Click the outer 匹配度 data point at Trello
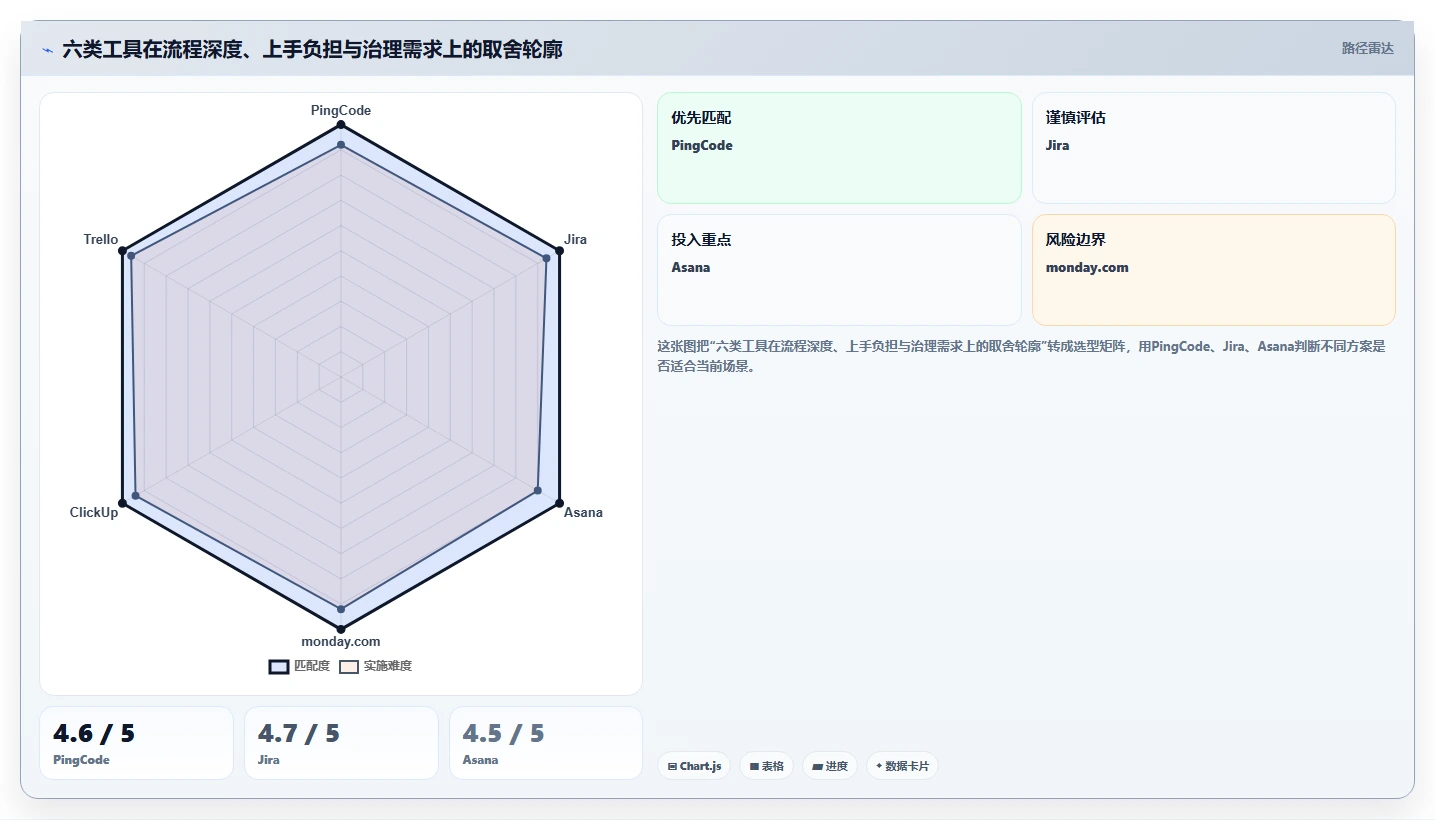The image size is (1435, 820). [x=123, y=251]
